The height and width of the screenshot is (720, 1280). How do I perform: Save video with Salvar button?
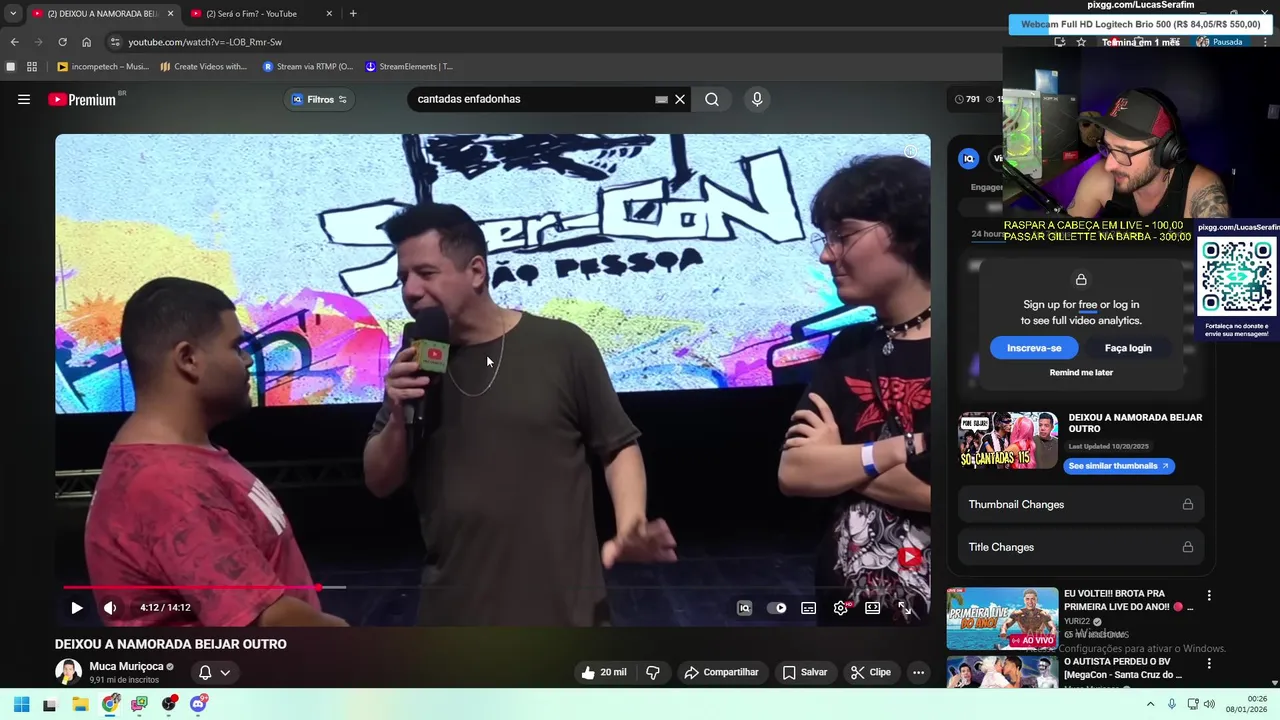(805, 672)
